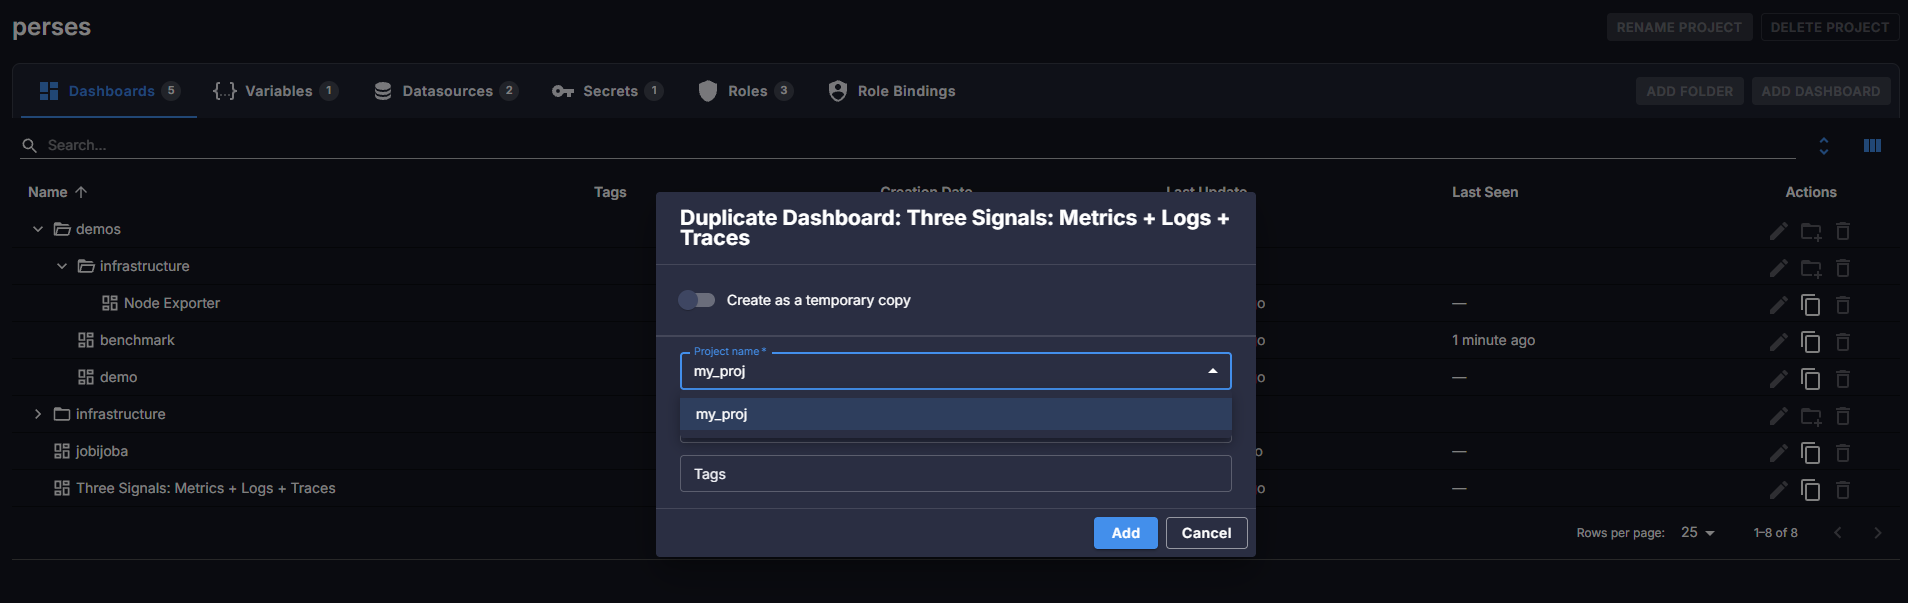The height and width of the screenshot is (603, 1908).
Task: Click the ADD DASHBOARD button
Action: pos(1820,91)
